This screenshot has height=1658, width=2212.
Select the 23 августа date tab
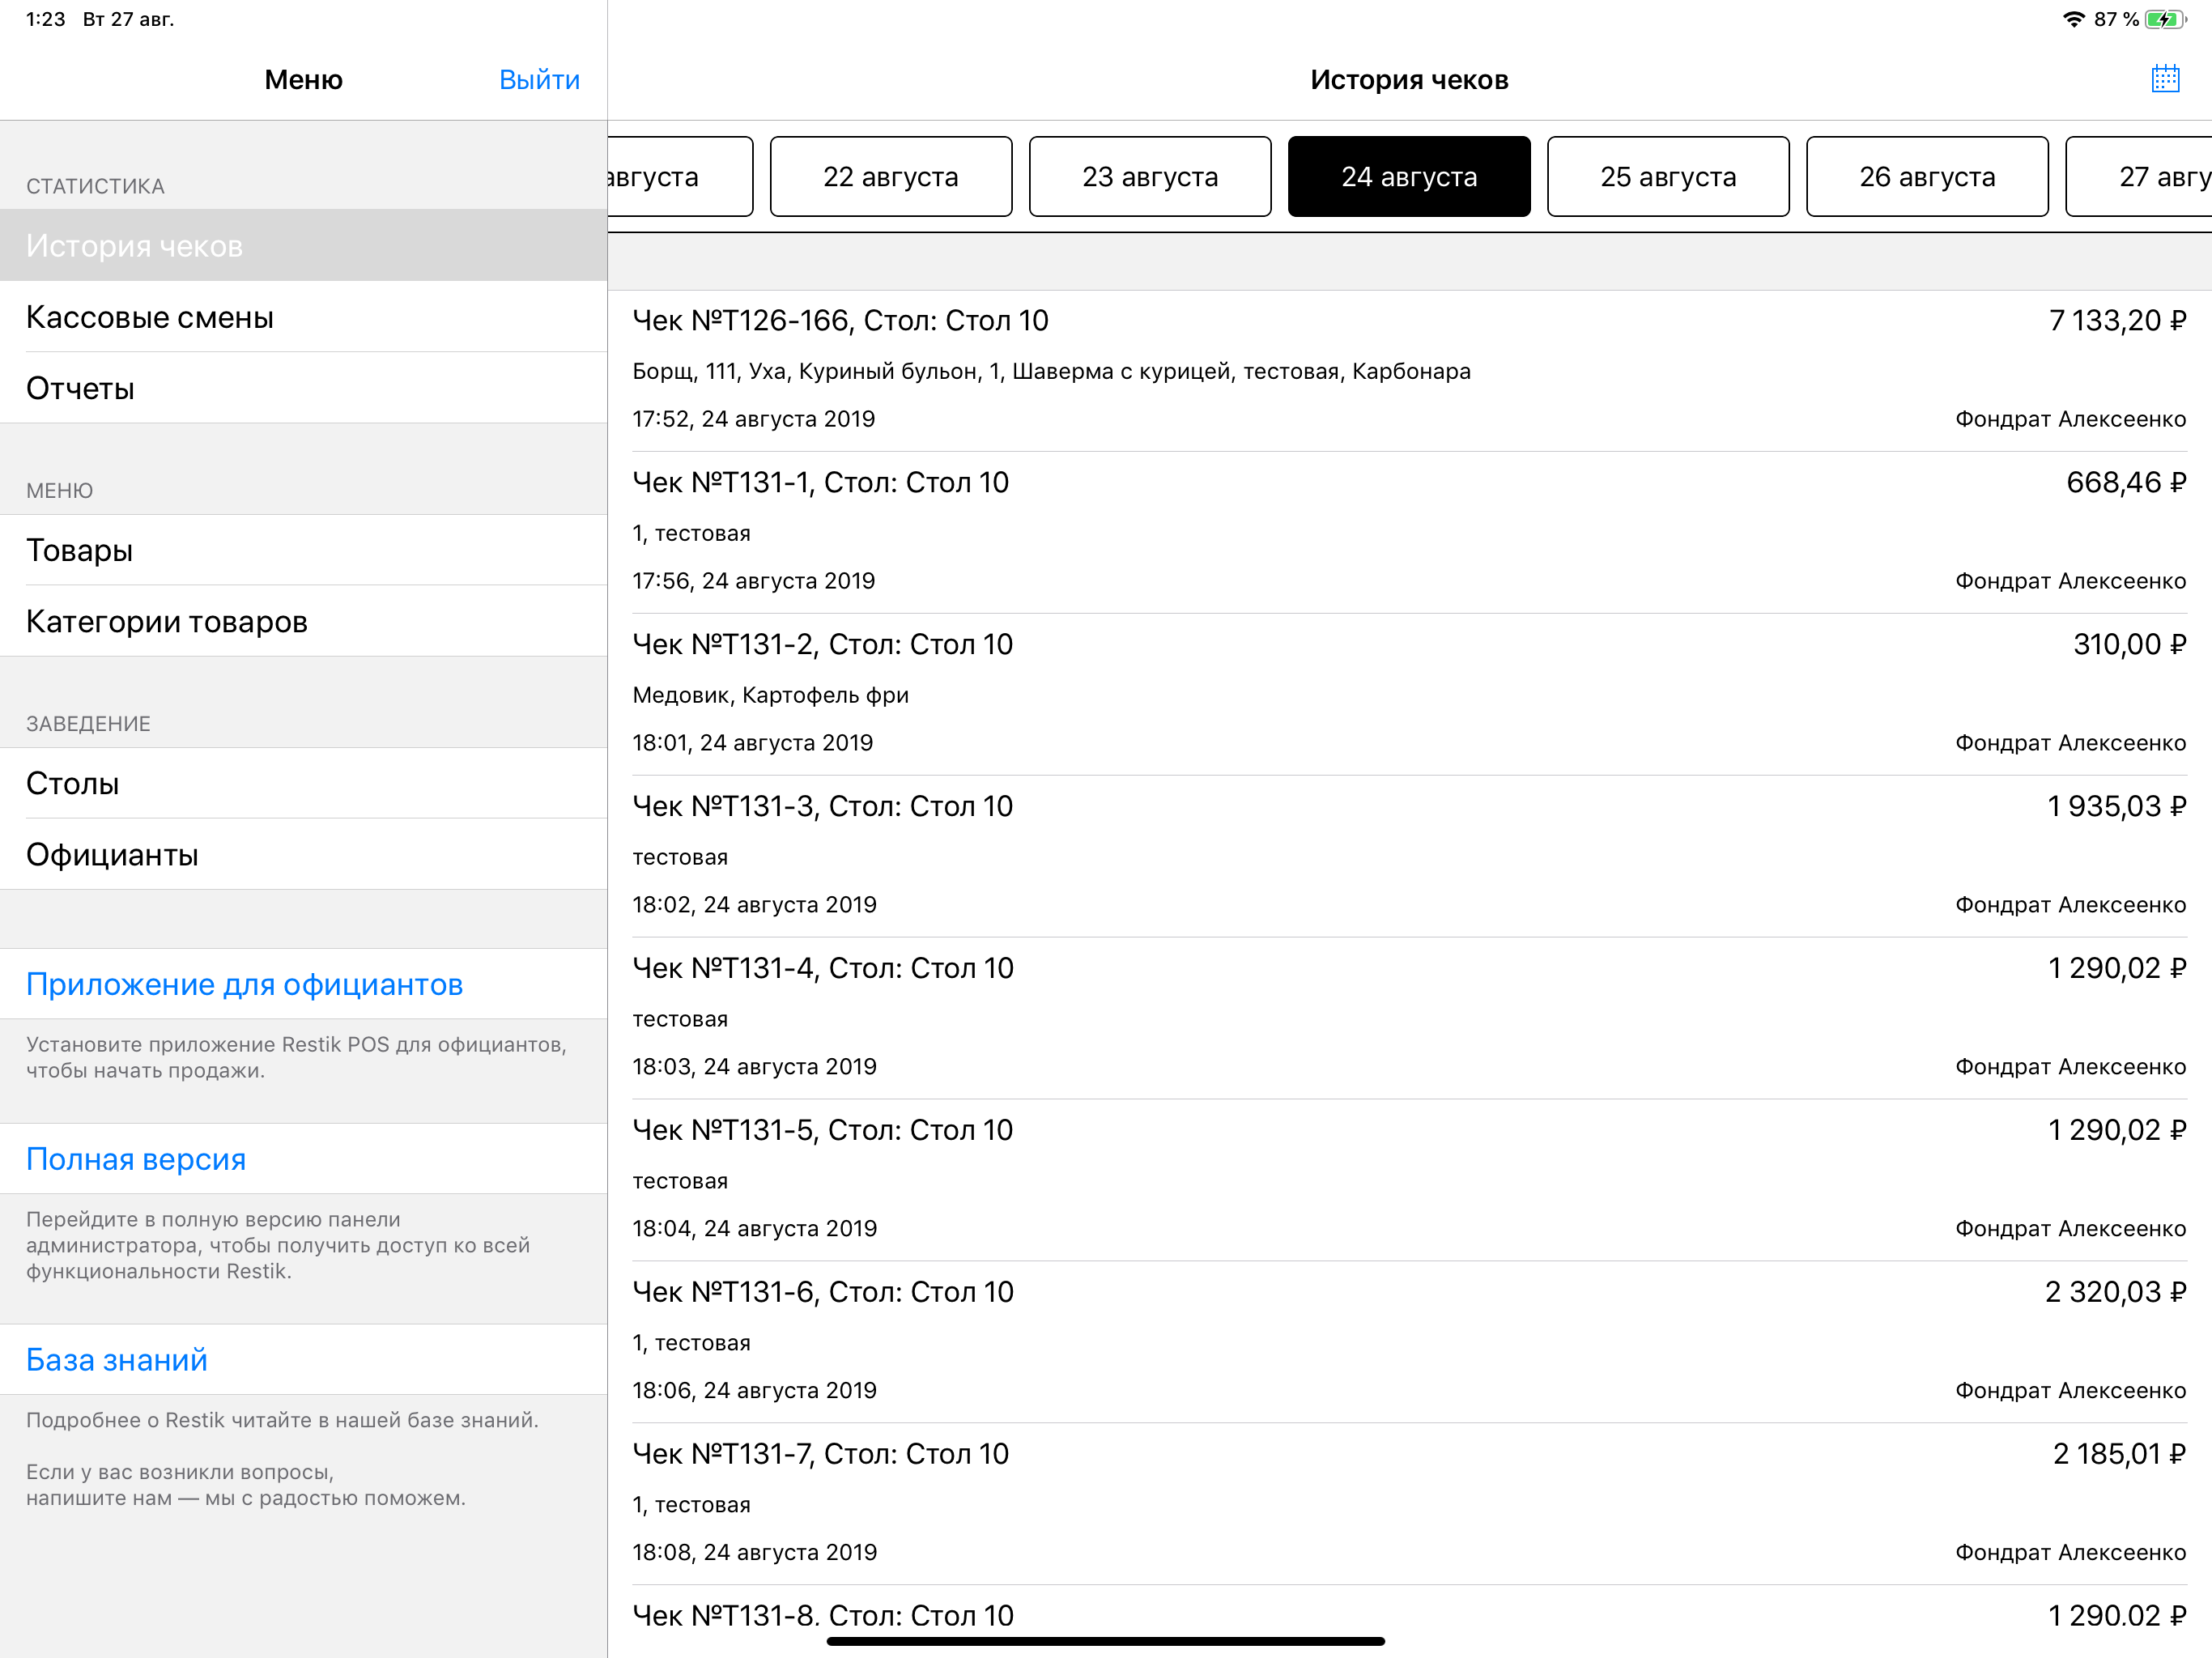(x=1149, y=176)
